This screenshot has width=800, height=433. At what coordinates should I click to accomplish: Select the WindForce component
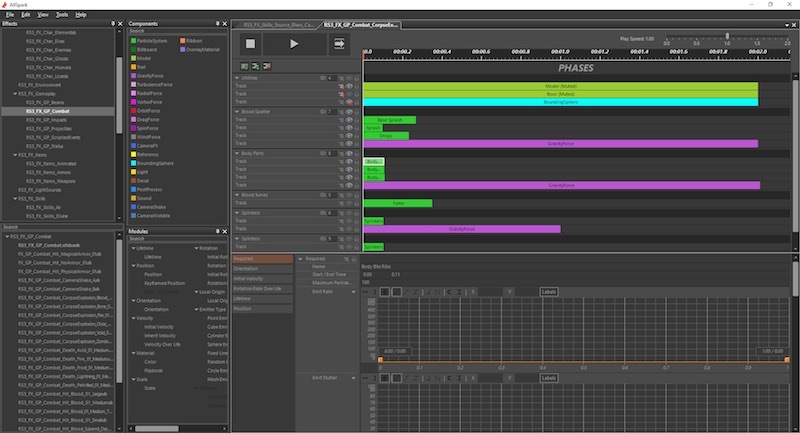[x=146, y=137]
